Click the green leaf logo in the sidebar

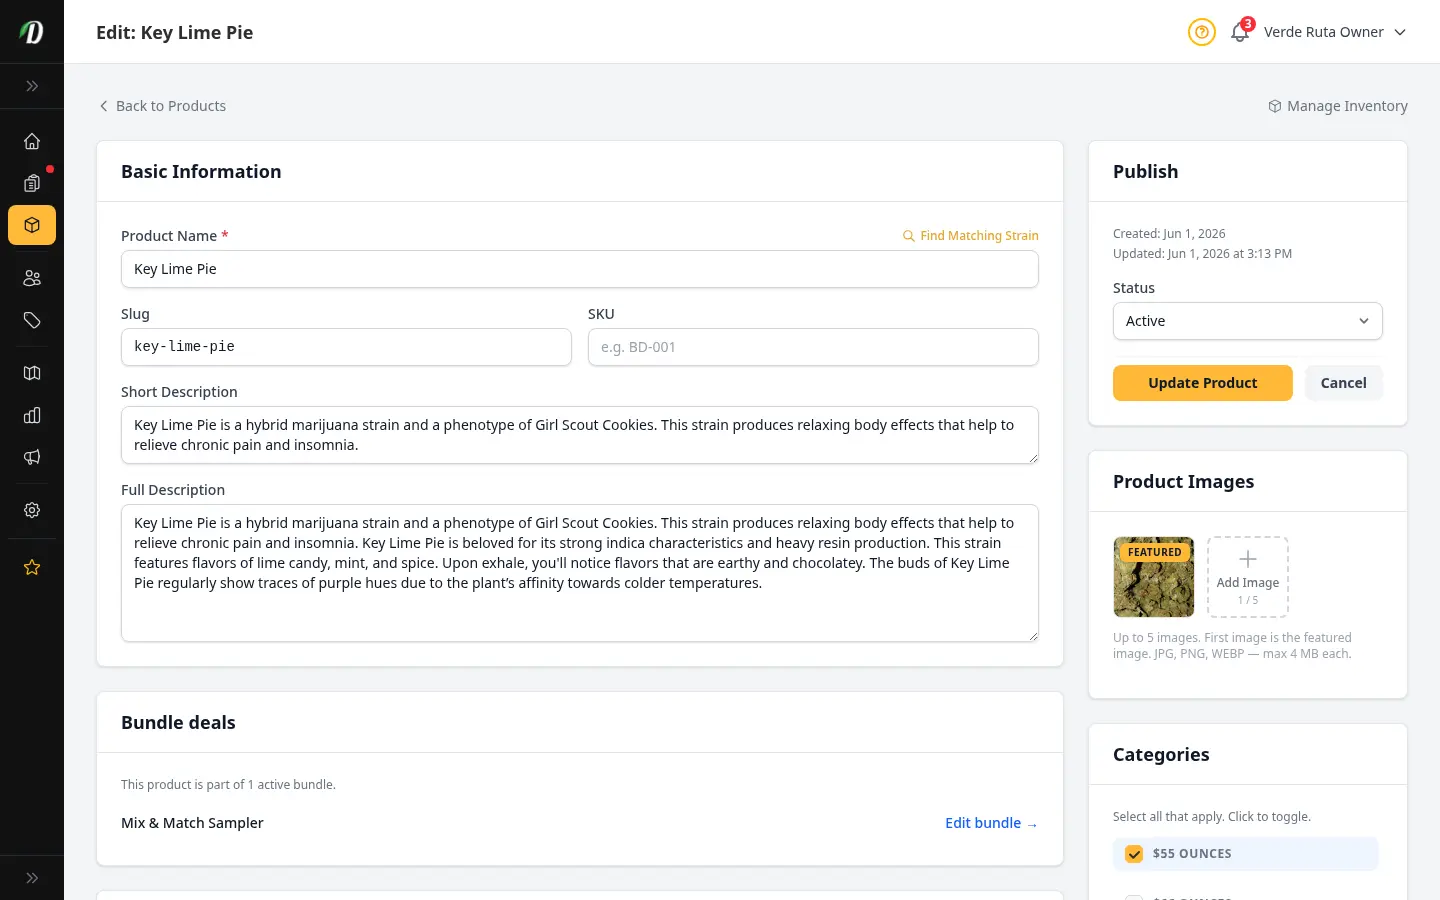point(32,32)
